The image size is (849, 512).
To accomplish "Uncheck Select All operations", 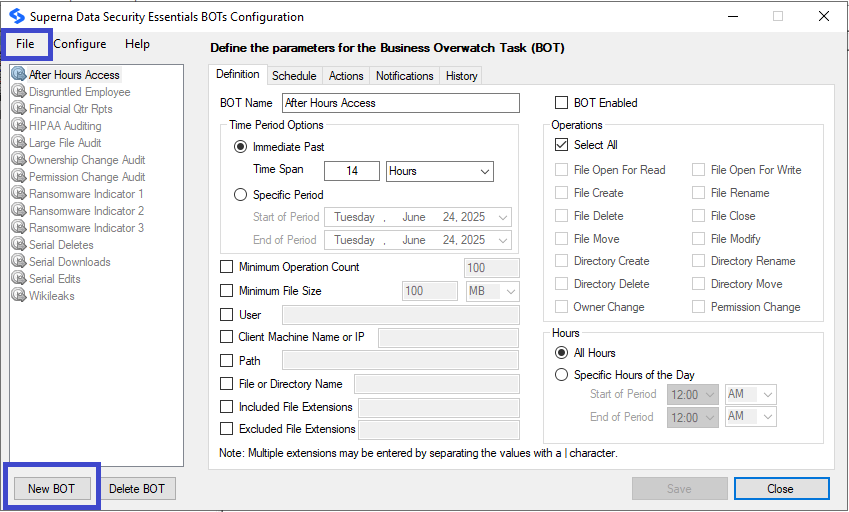I will coord(561,145).
